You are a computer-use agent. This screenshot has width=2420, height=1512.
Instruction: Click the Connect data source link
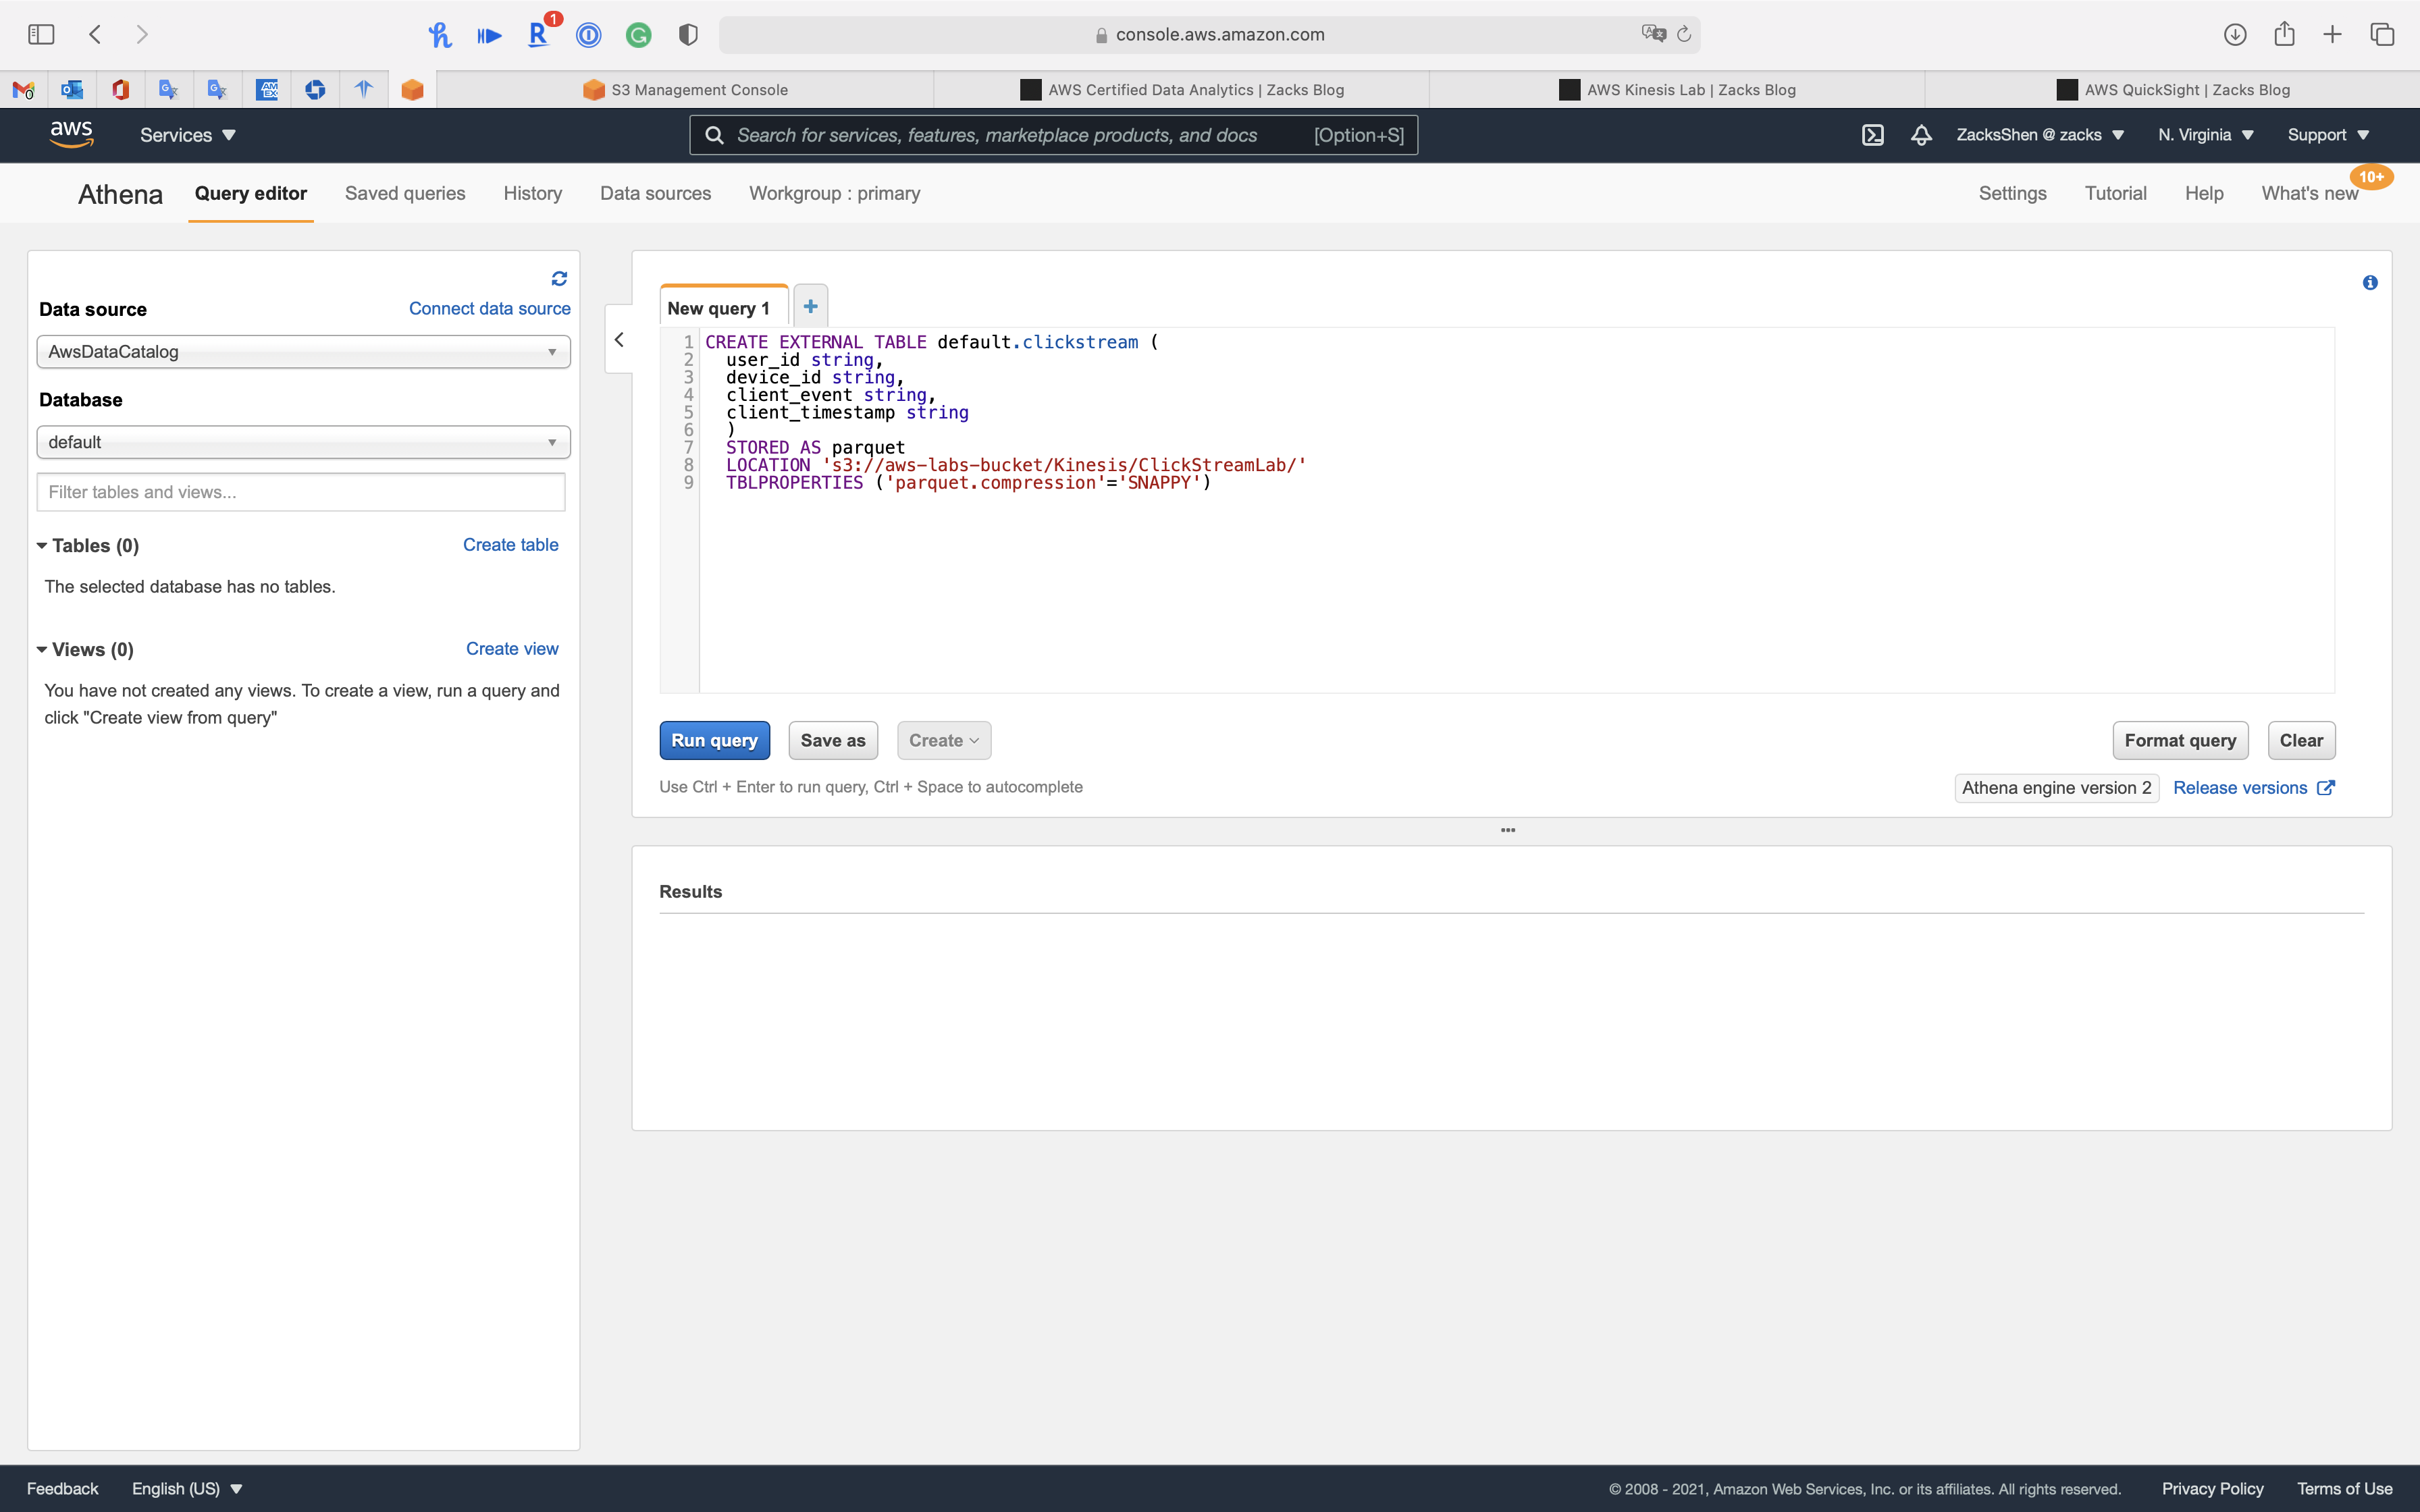489,309
